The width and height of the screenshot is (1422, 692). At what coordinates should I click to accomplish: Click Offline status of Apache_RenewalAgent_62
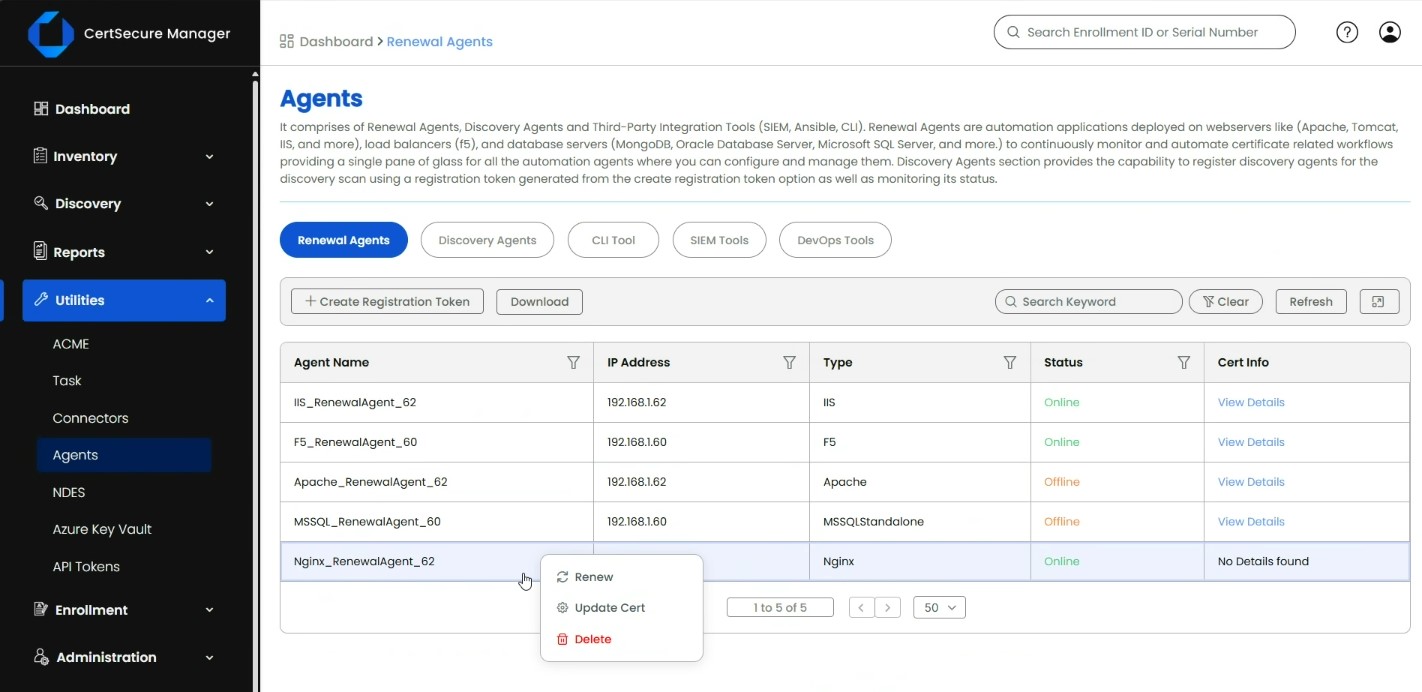1062,482
